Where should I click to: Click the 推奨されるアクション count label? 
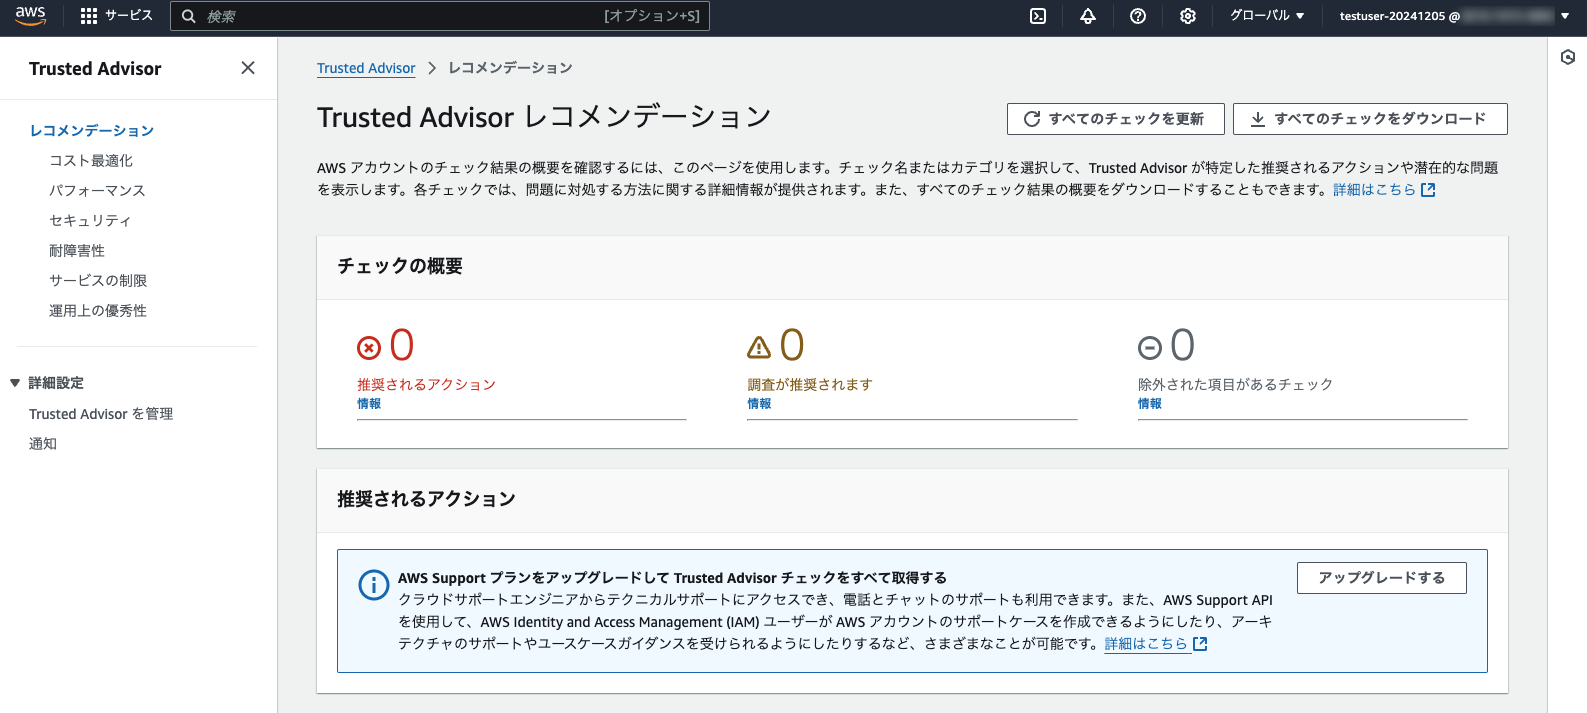[426, 385]
